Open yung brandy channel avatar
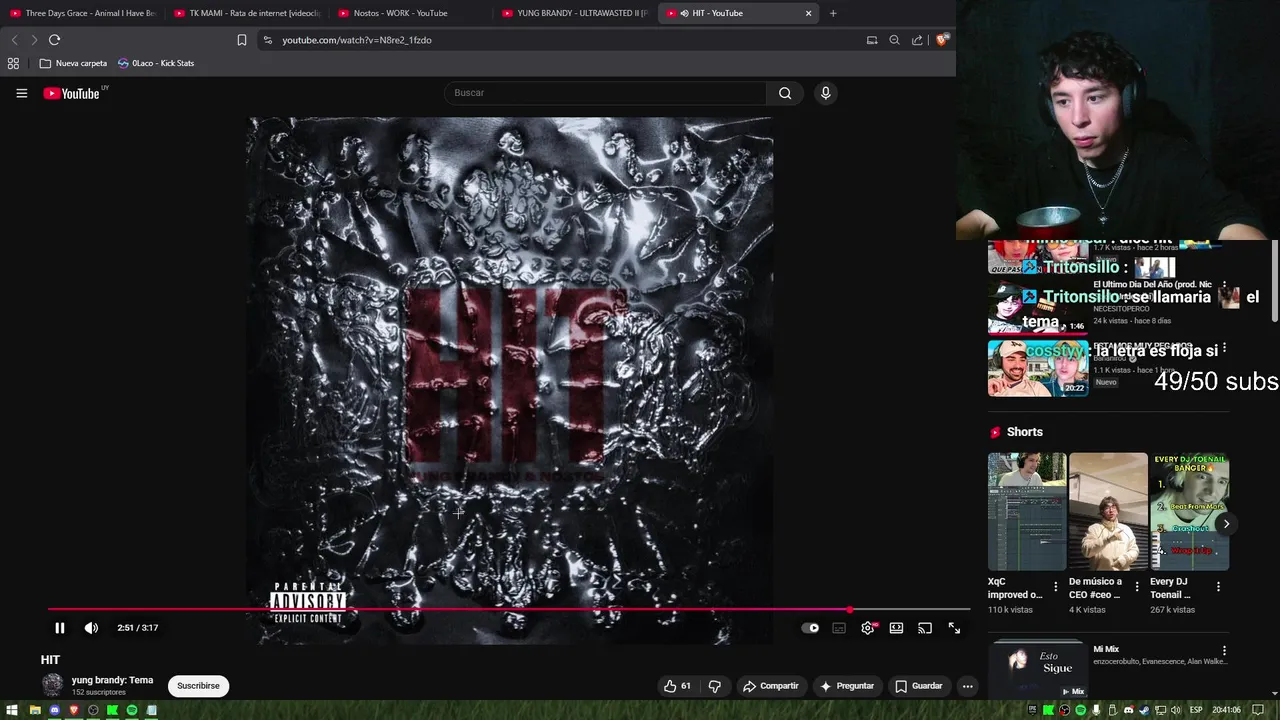Image resolution: width=1280 pixels, height=720 pixels. [x=52, y=685]
